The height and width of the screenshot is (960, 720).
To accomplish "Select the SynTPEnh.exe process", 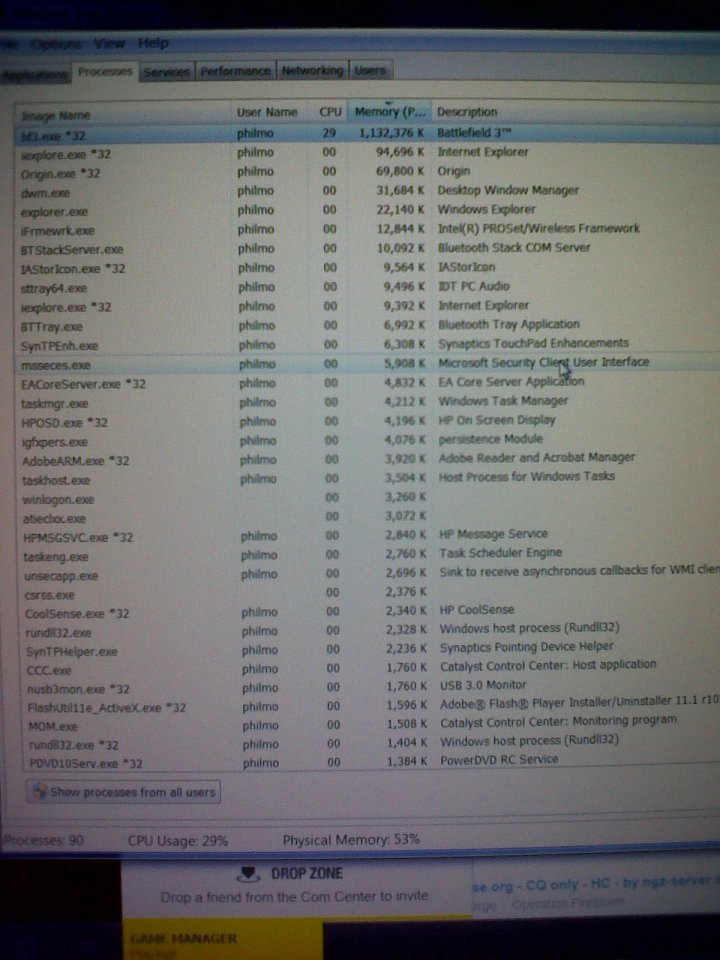I will point(59,346).
